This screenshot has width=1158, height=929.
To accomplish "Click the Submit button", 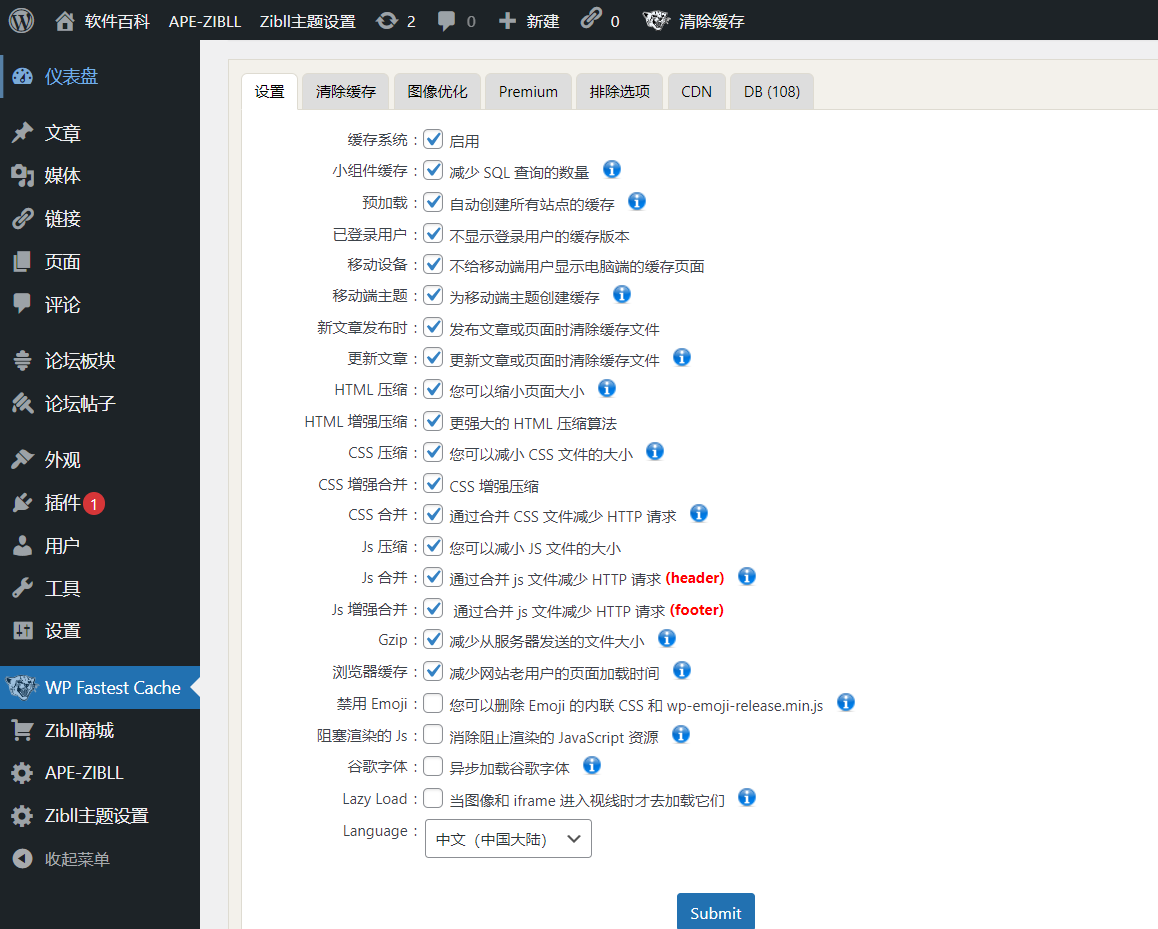I will [715, 912].
